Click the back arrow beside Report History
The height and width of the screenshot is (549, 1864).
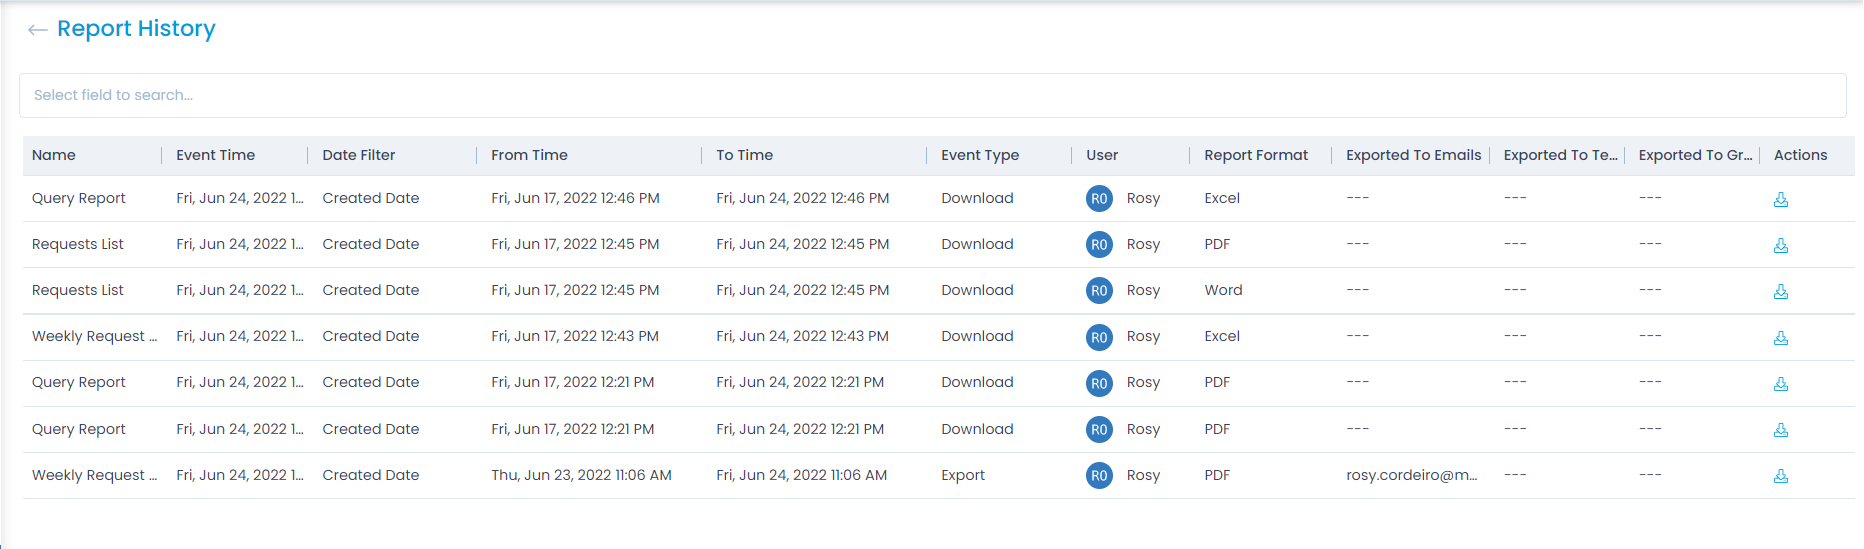(x=38, y=30)
